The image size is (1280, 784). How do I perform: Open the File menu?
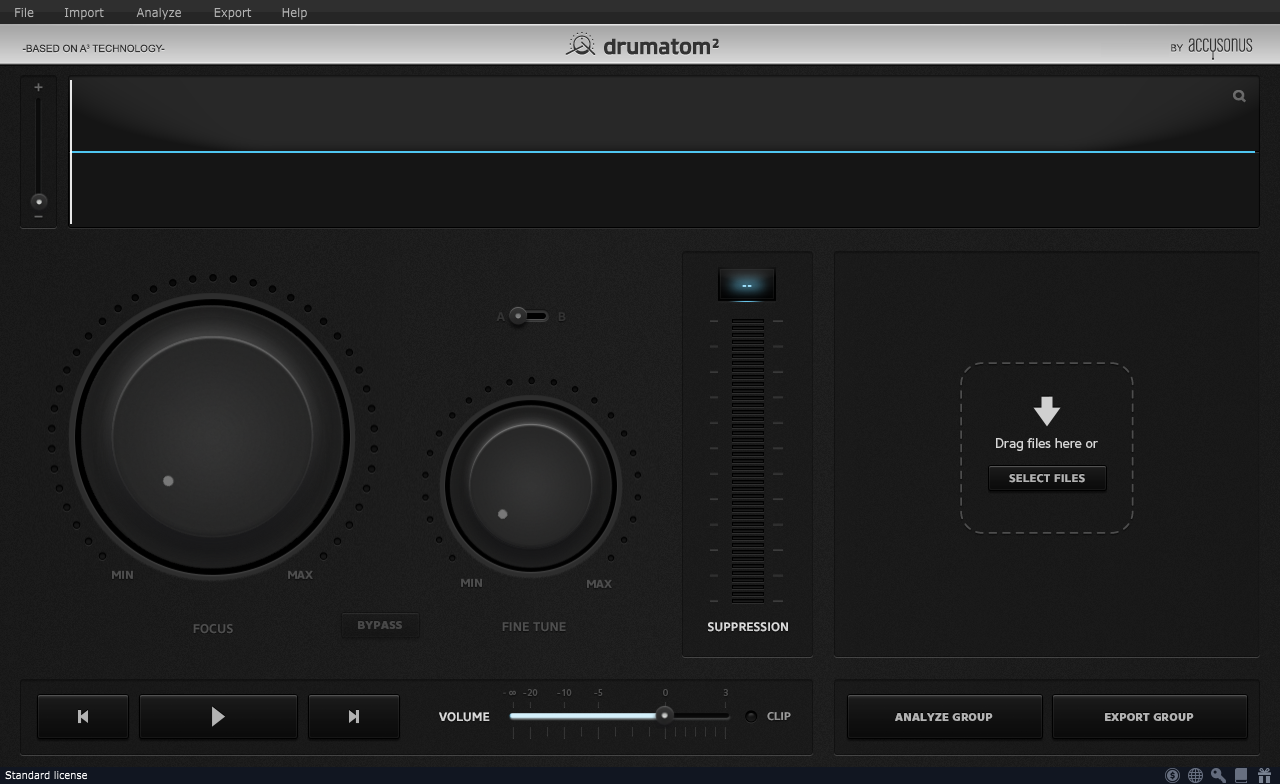(x=24, y=12)
